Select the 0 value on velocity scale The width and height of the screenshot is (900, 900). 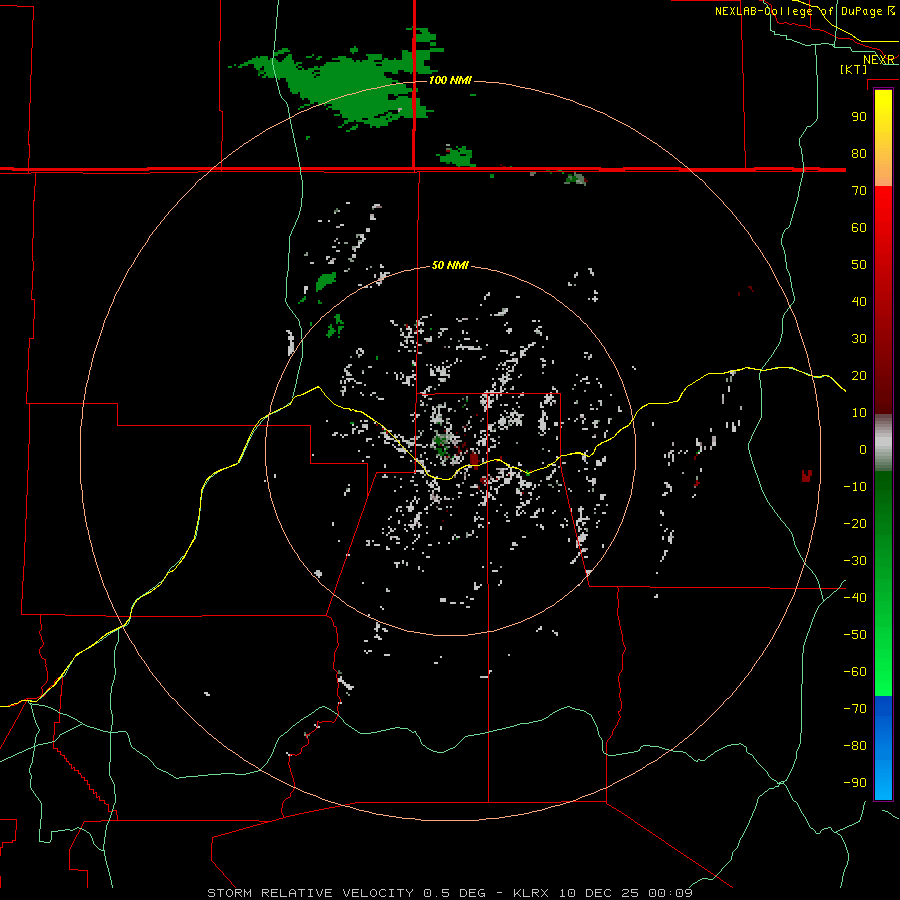pyautogui.click(x=863, y=449)
